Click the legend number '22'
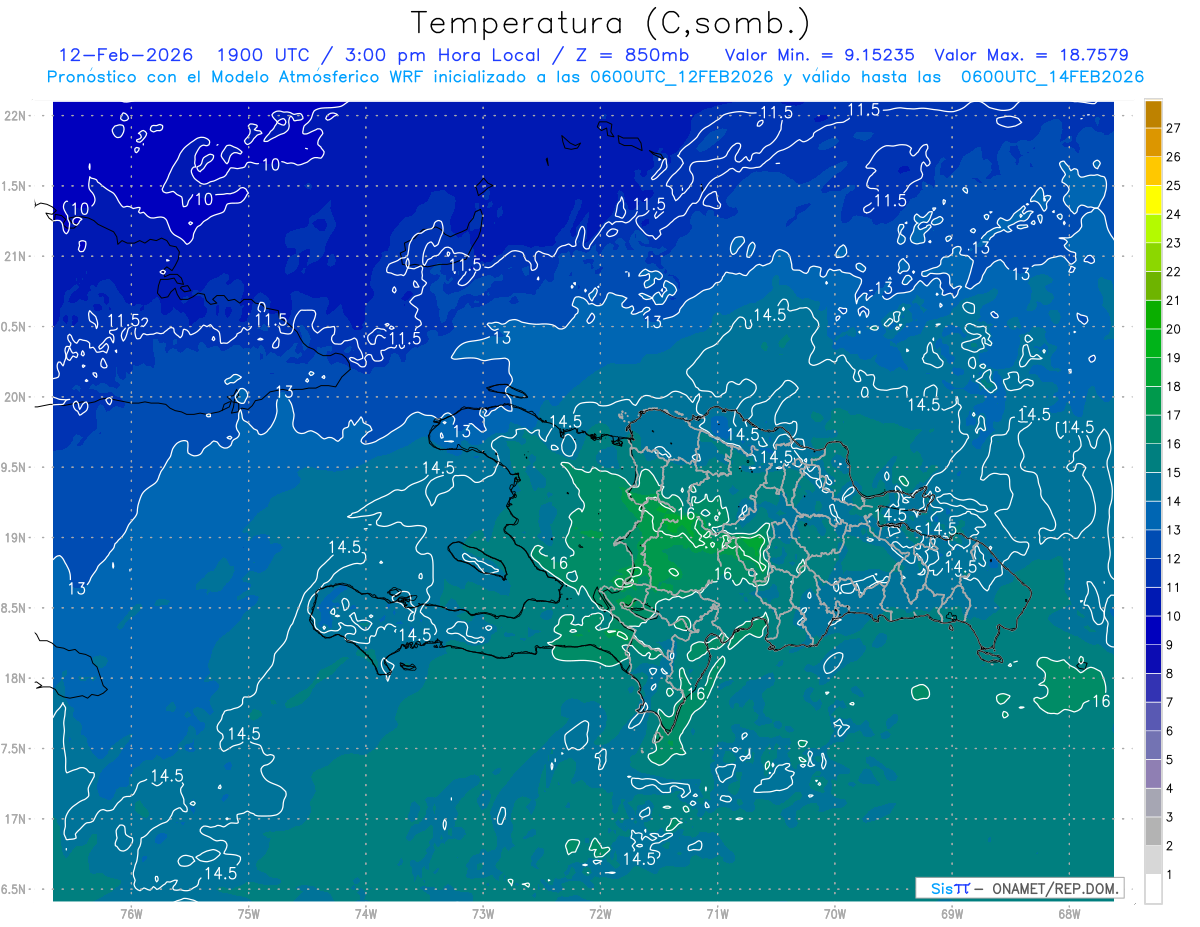Viewport: 1200px width, 927px height. point(1174,271)
